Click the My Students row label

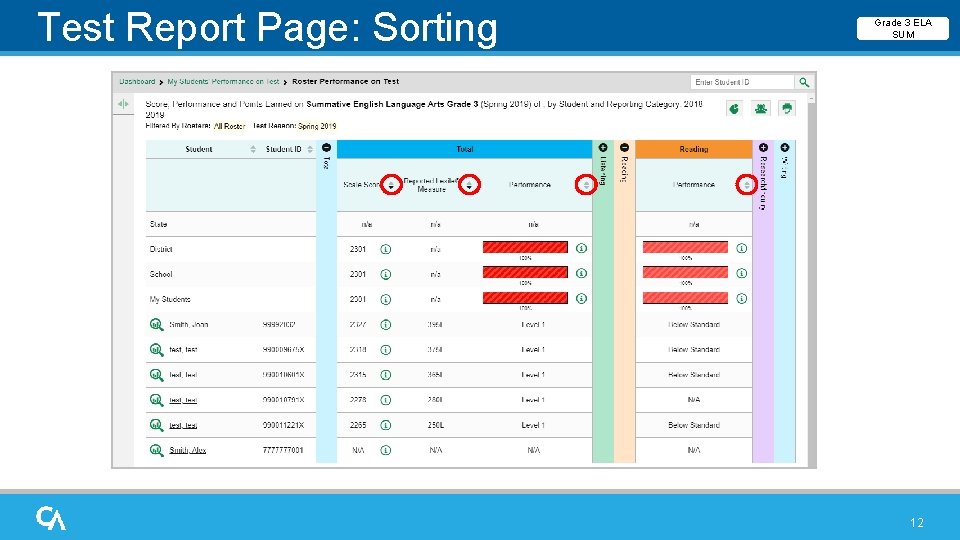pyautogui.click(x=170, y=299)
